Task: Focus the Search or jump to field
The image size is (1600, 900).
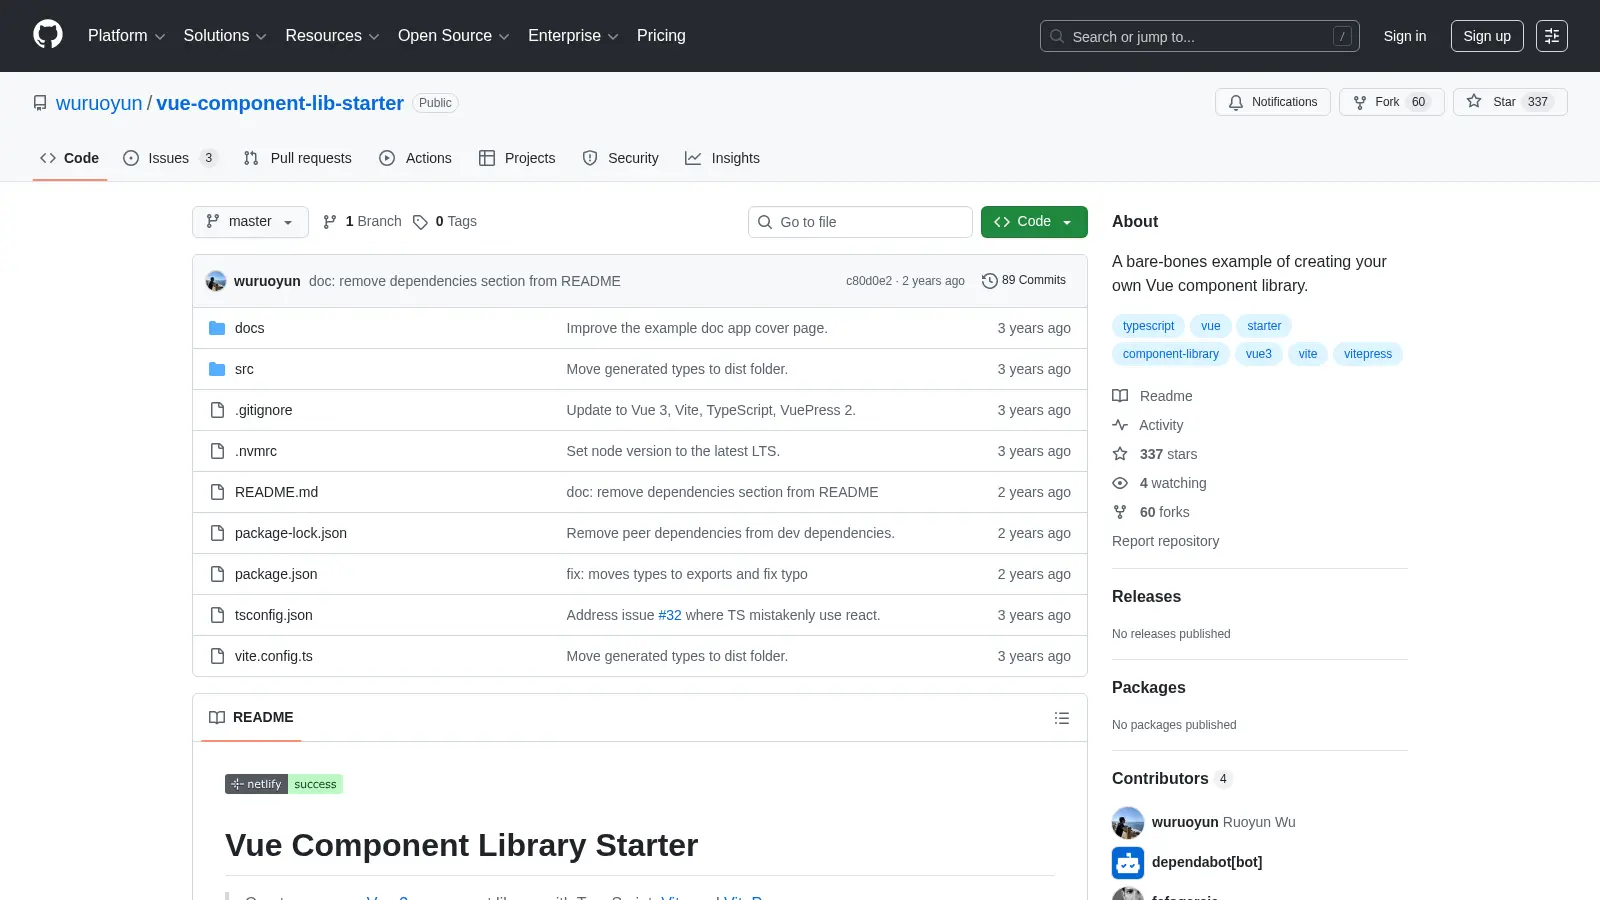Action: click(1200, 36)
